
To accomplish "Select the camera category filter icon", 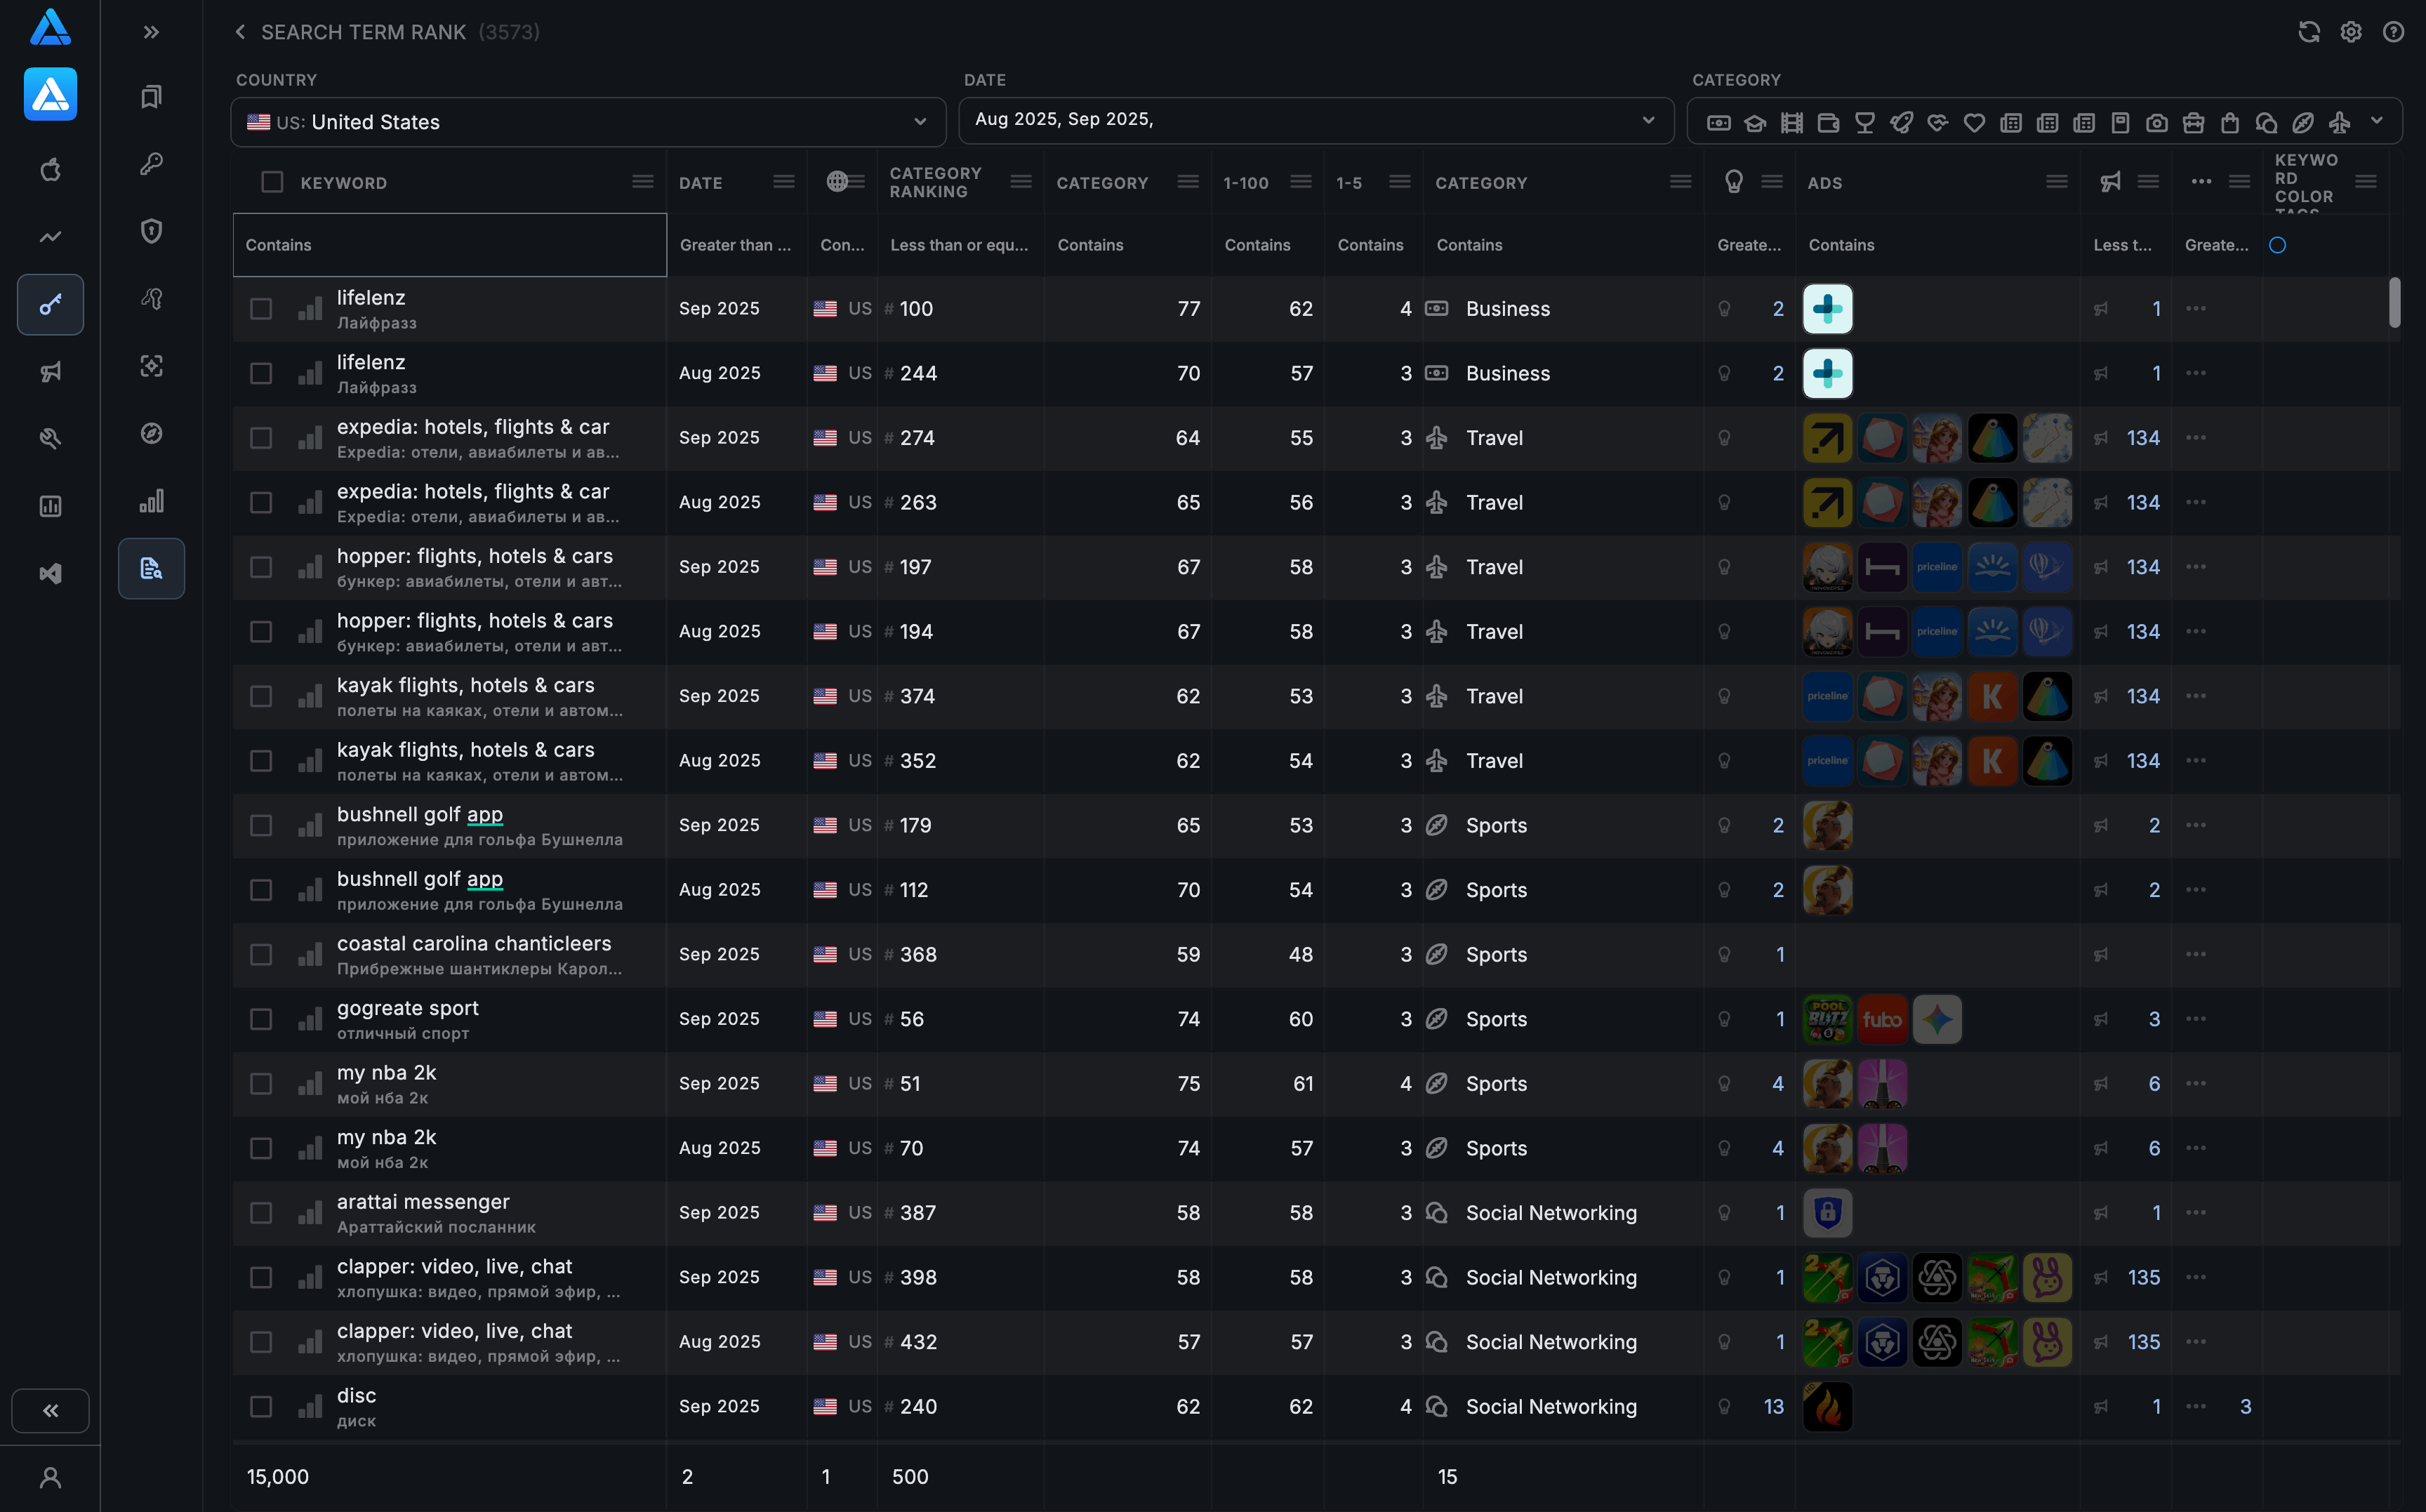I will point(2156,123).
